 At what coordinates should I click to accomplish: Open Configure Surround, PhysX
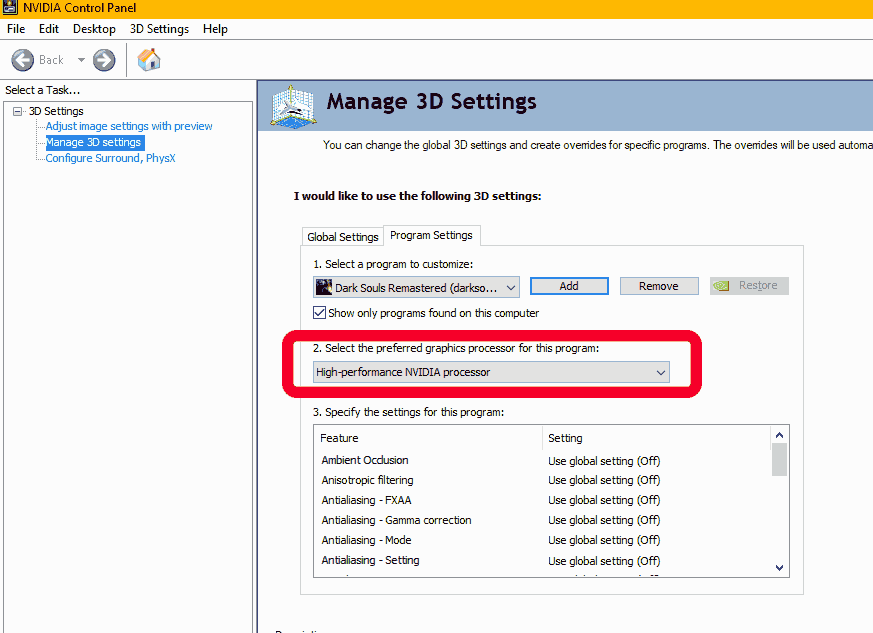click(110, 158)
